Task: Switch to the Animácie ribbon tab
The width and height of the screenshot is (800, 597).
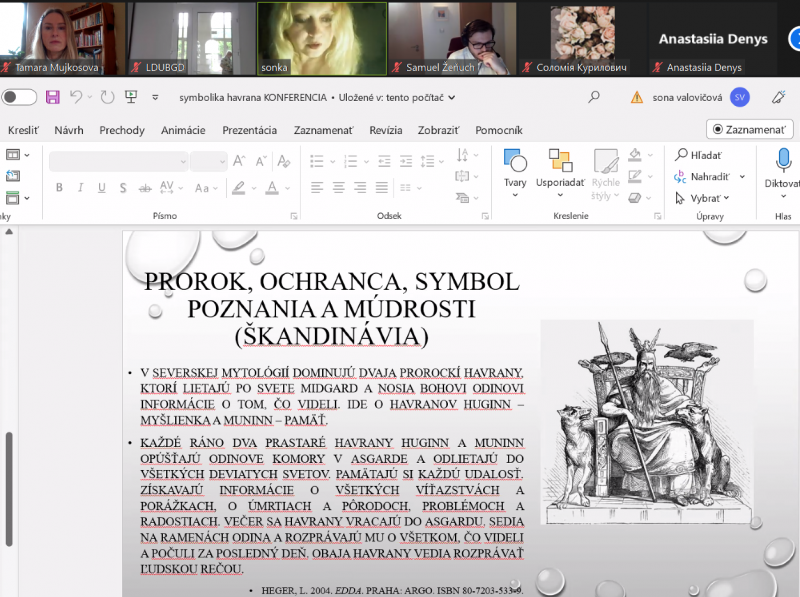Action: tap(183, 130)
